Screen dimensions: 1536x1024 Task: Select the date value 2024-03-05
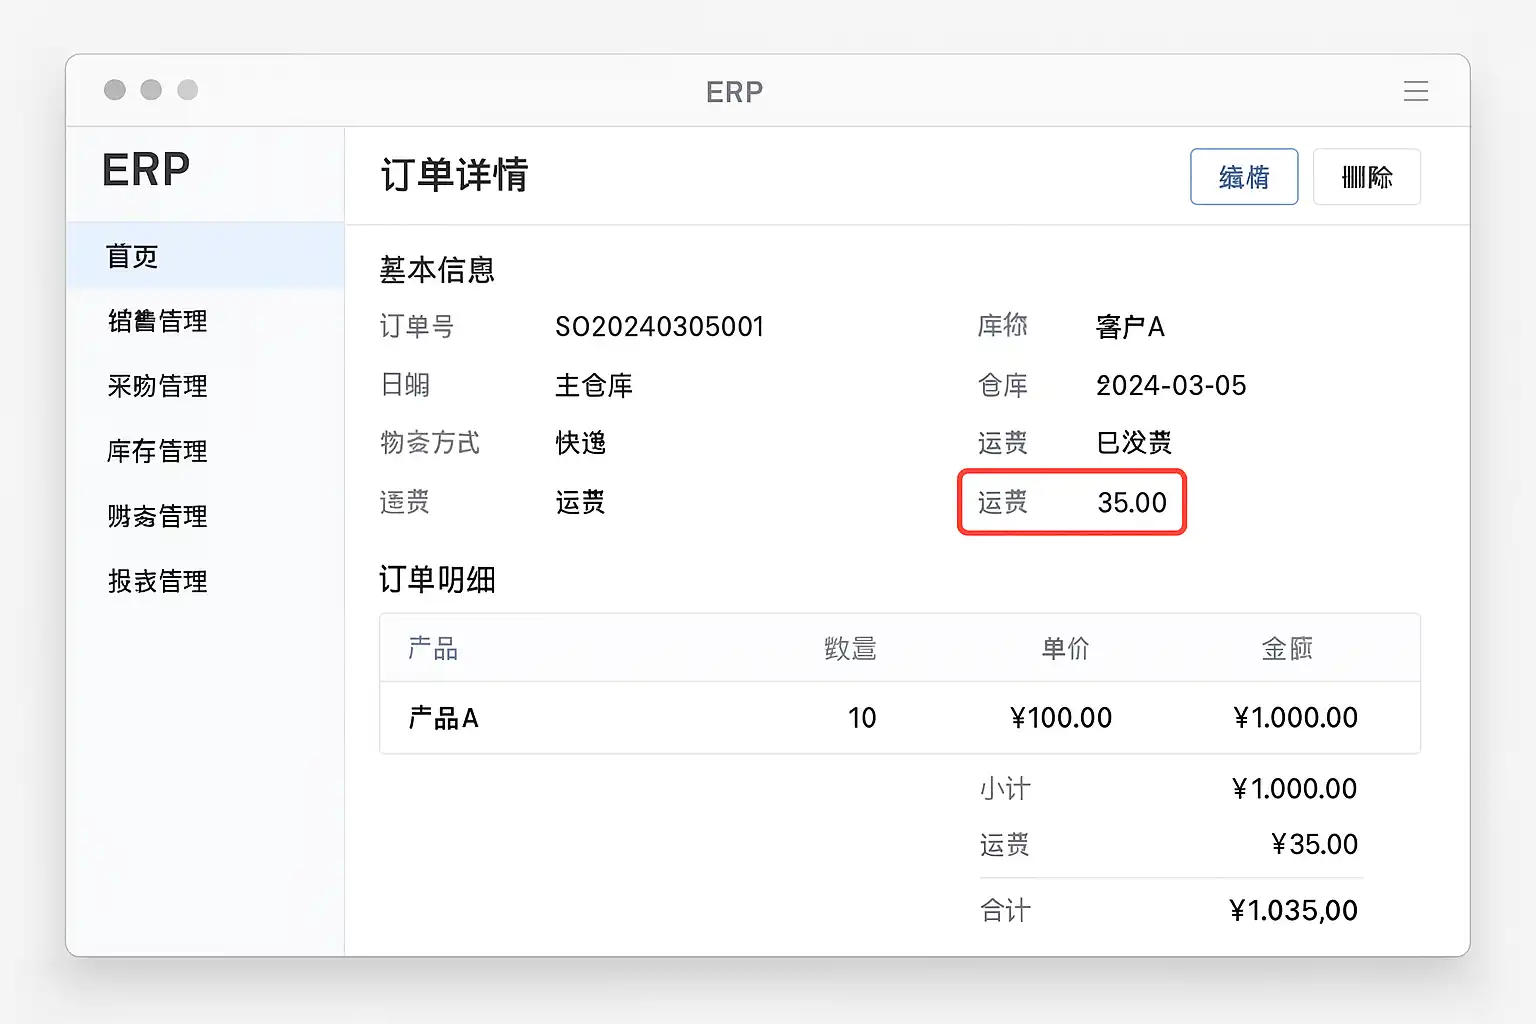(1171, 385)
